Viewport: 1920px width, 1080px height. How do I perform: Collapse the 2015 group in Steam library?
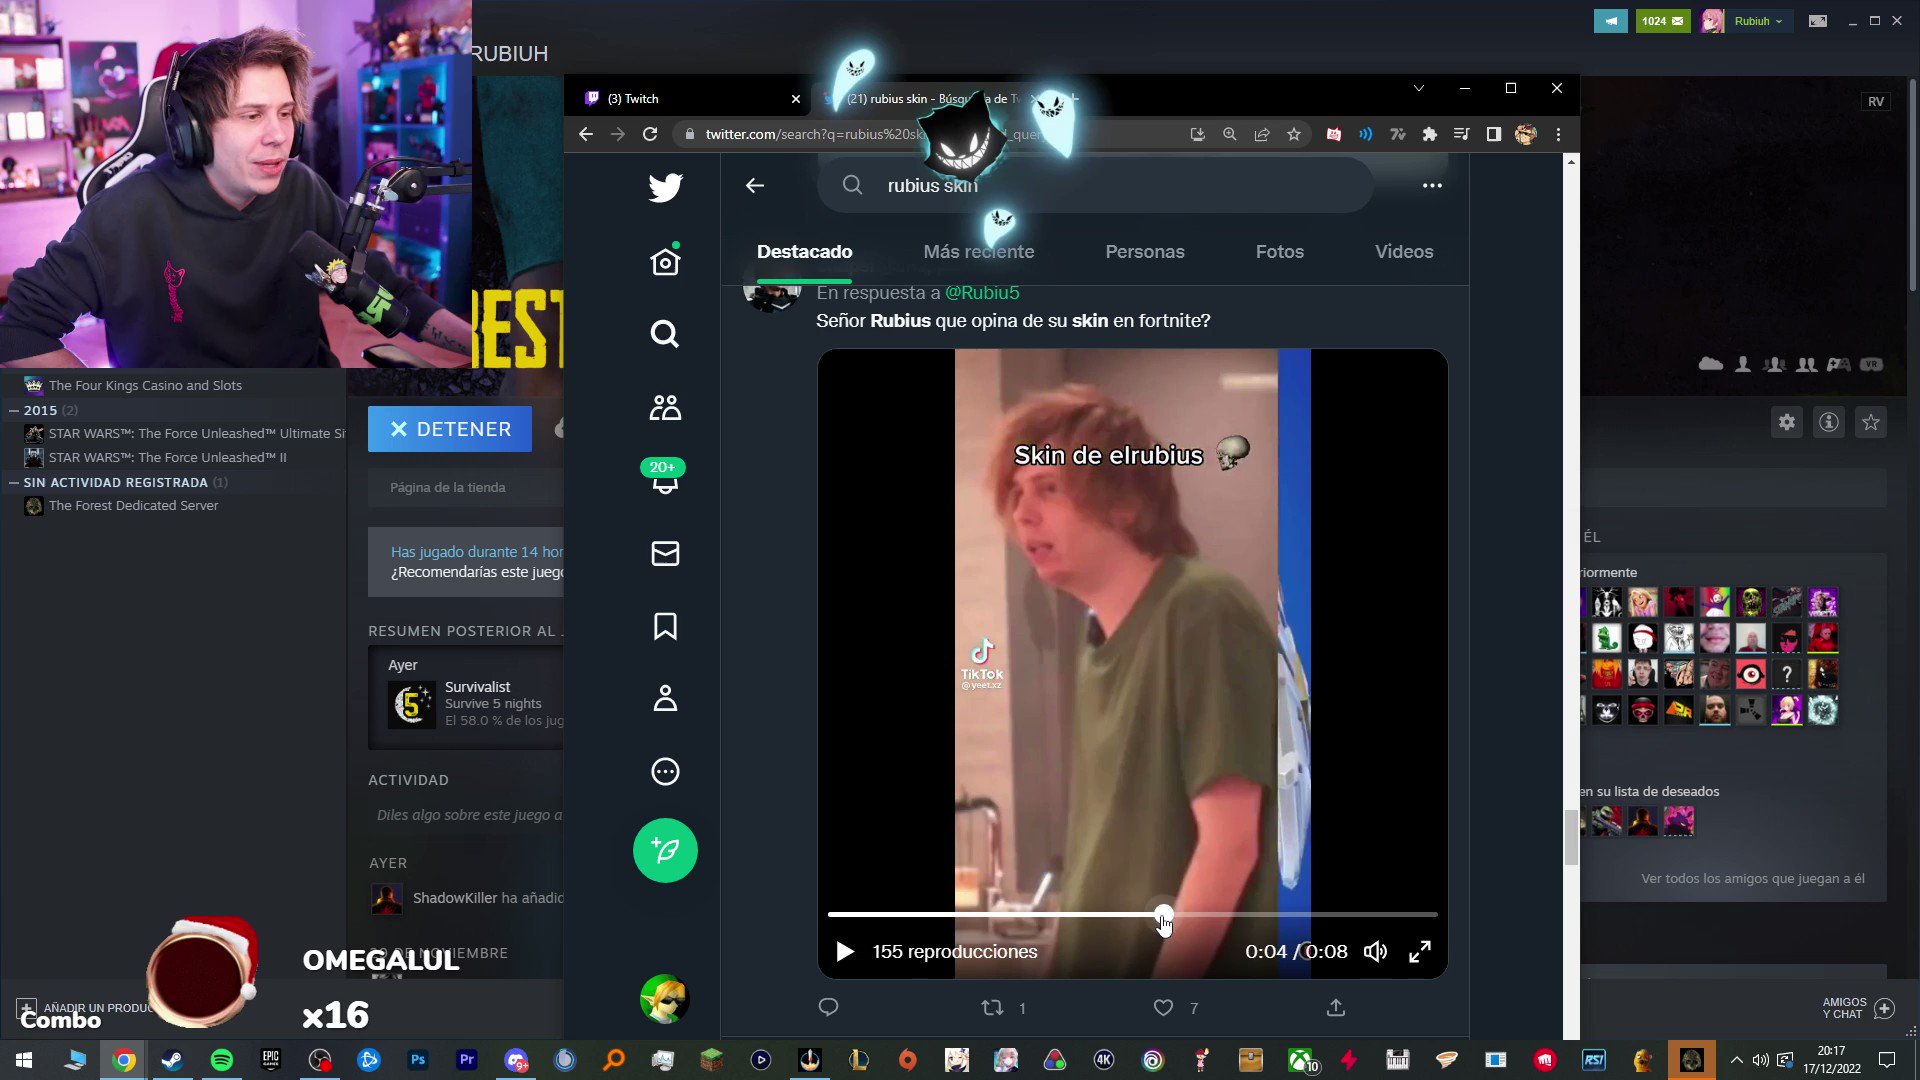pos(15,410)
